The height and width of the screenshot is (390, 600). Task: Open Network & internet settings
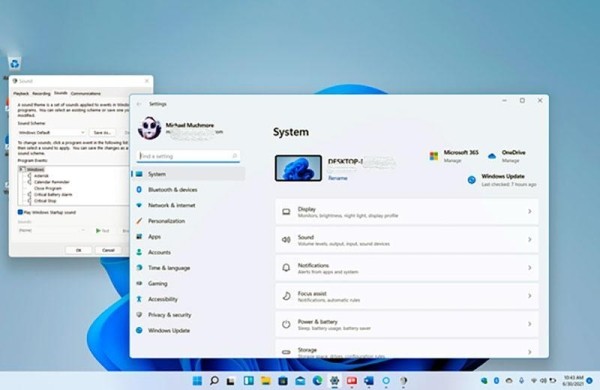pyautogui.click(x=188, y=205)
